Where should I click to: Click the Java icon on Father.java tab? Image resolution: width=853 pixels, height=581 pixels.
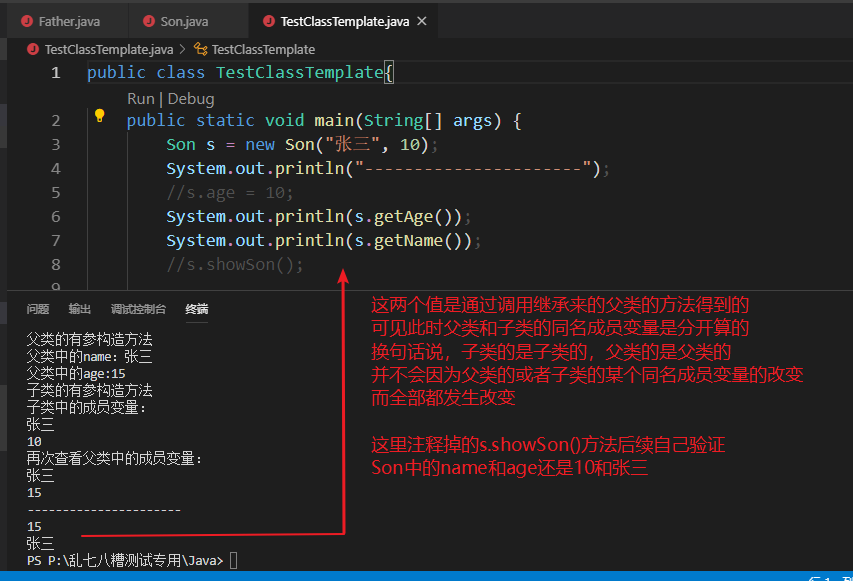click(27, 21)
